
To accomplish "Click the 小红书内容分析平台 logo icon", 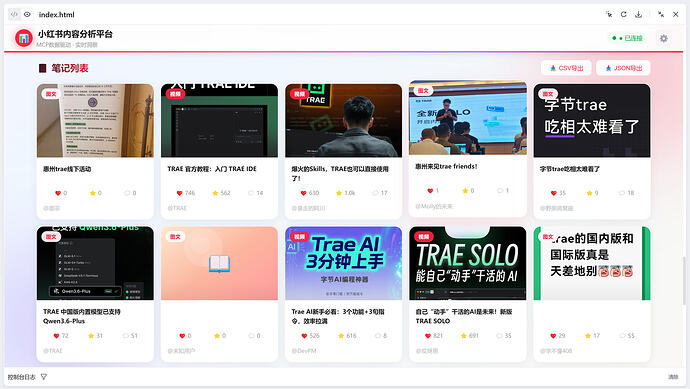I will click(24, 38).
